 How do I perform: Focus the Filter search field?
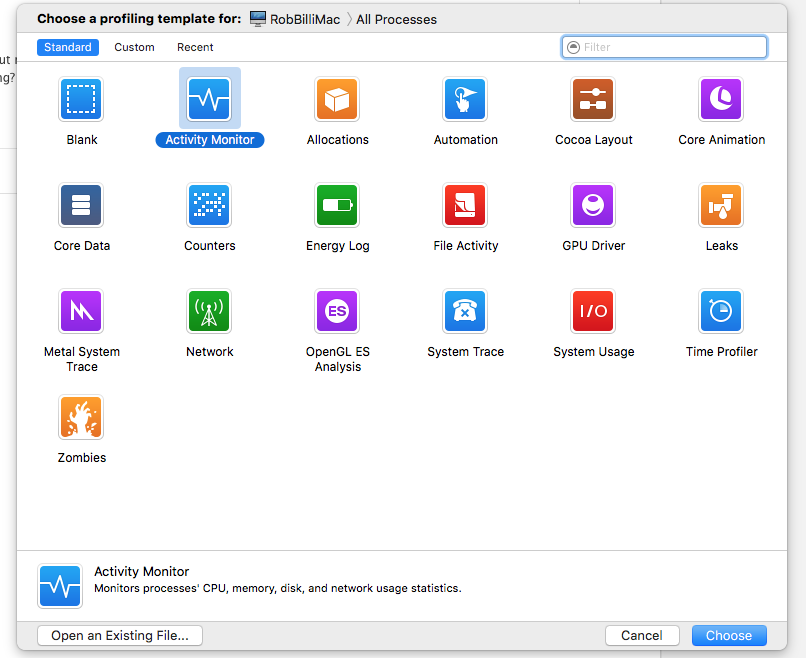point(665,47)
